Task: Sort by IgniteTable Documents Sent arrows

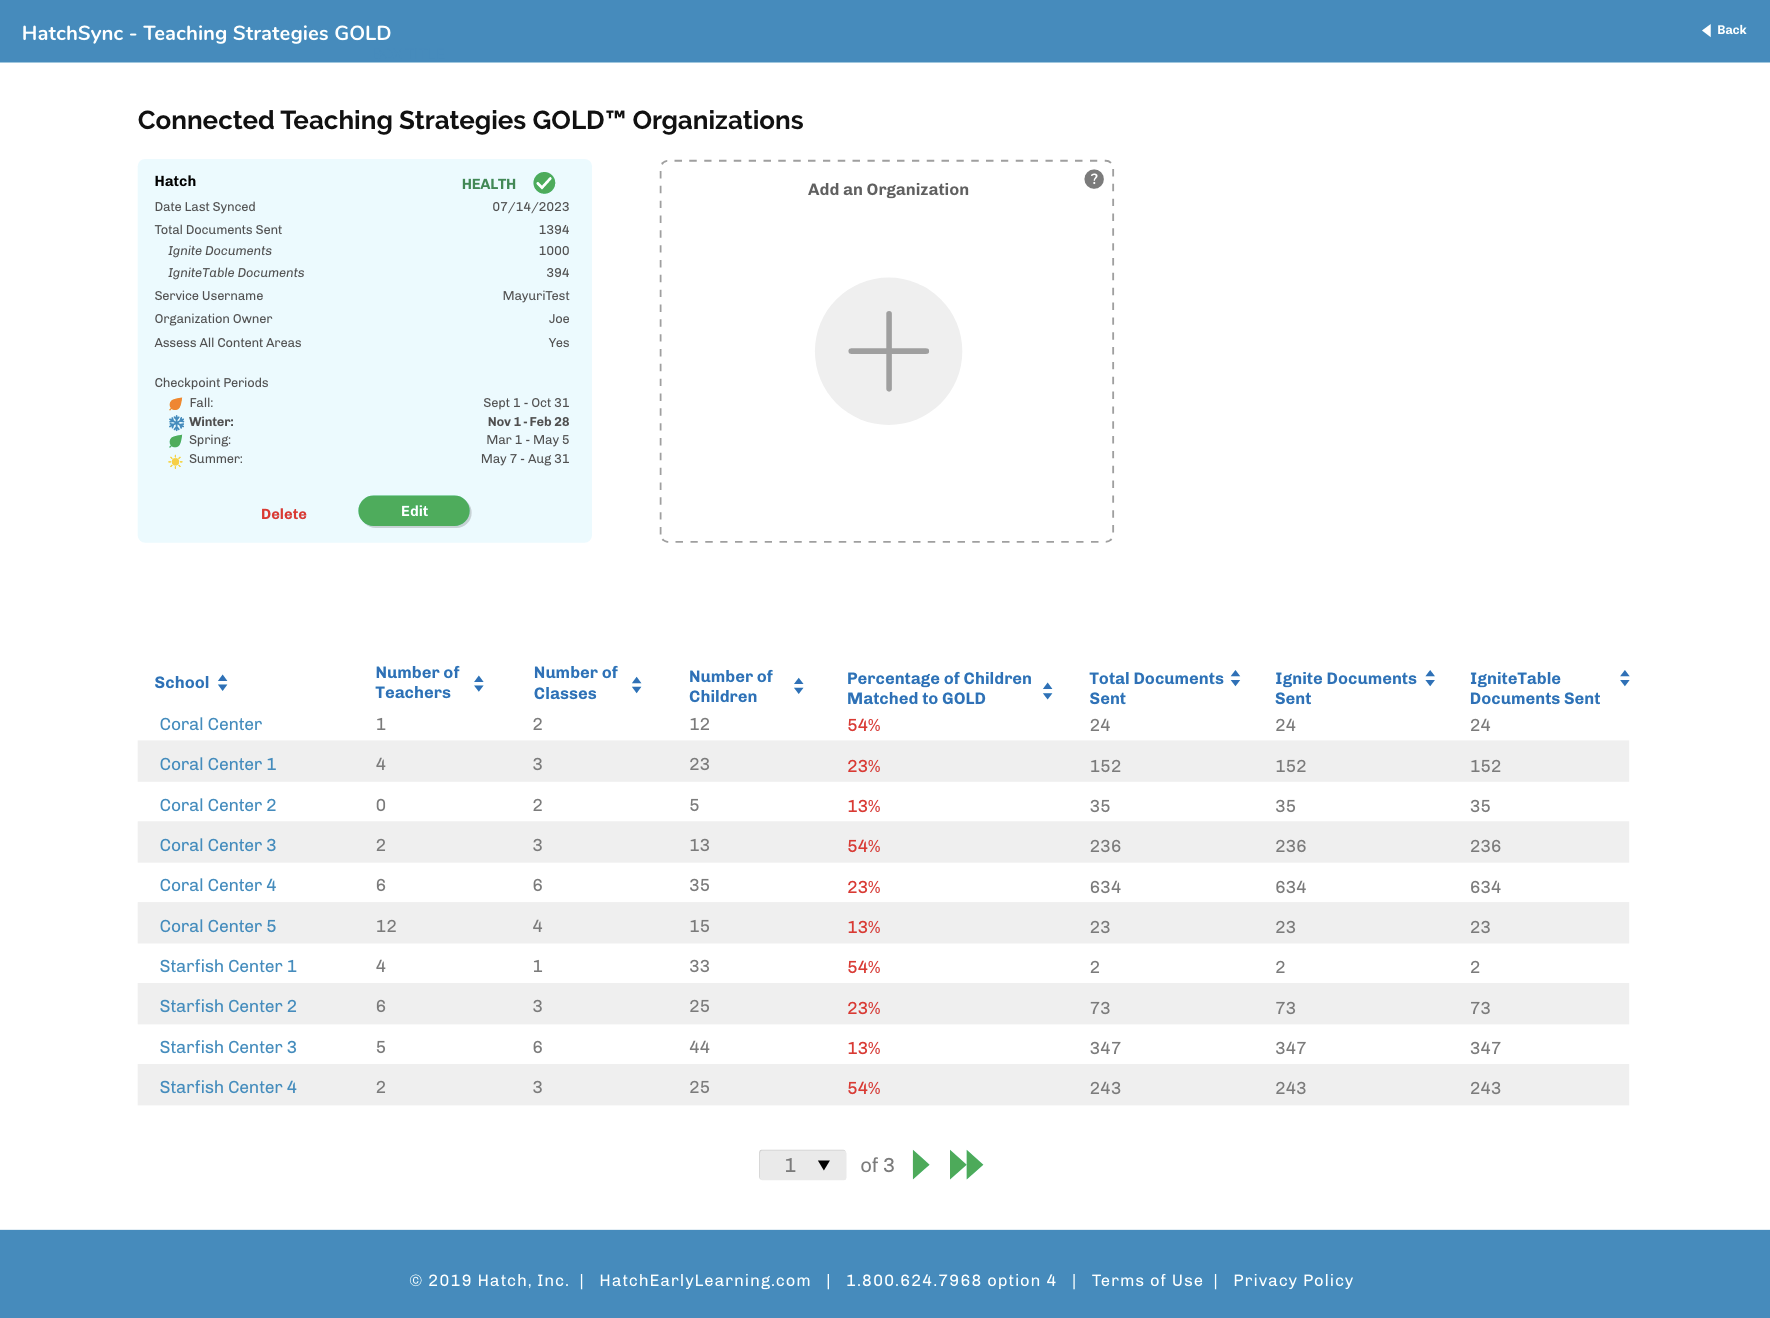Action: pyautogui.click(x=1624, y=678)
